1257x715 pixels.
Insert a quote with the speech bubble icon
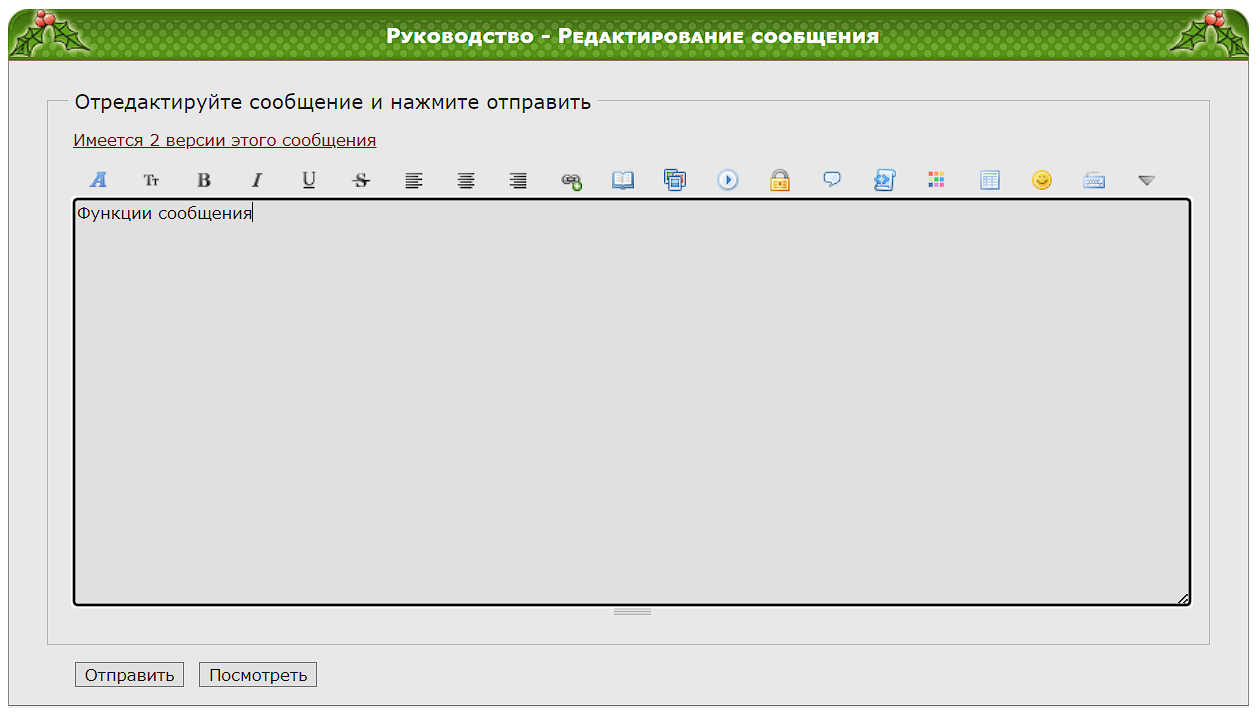(832, 180)
